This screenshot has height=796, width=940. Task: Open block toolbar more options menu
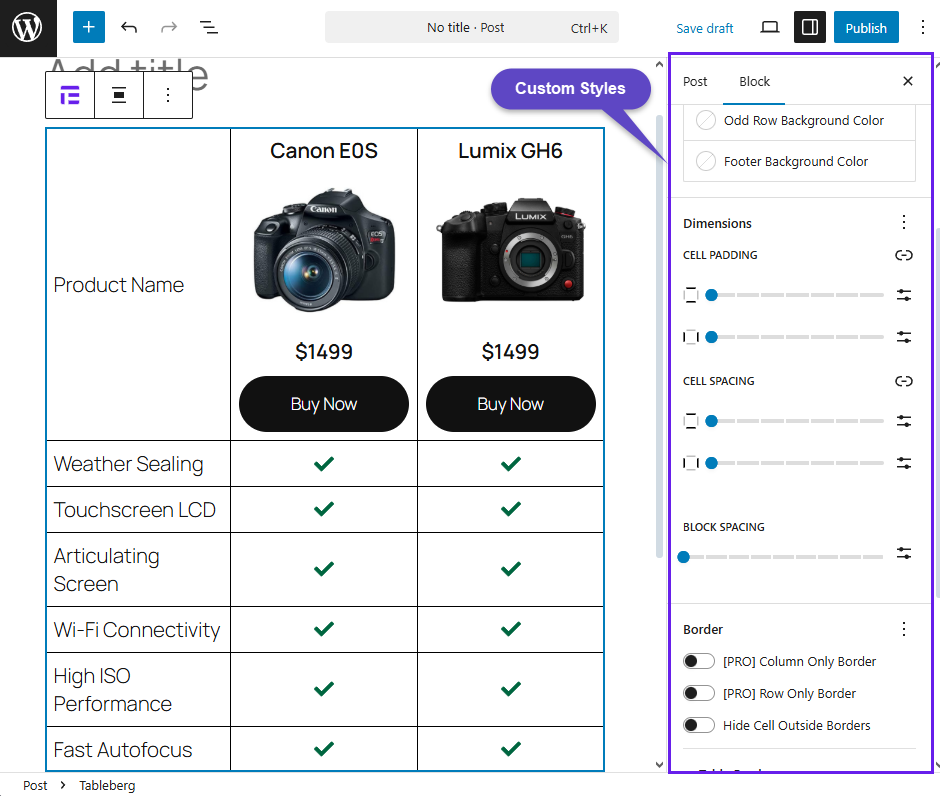tap(168, 96)
